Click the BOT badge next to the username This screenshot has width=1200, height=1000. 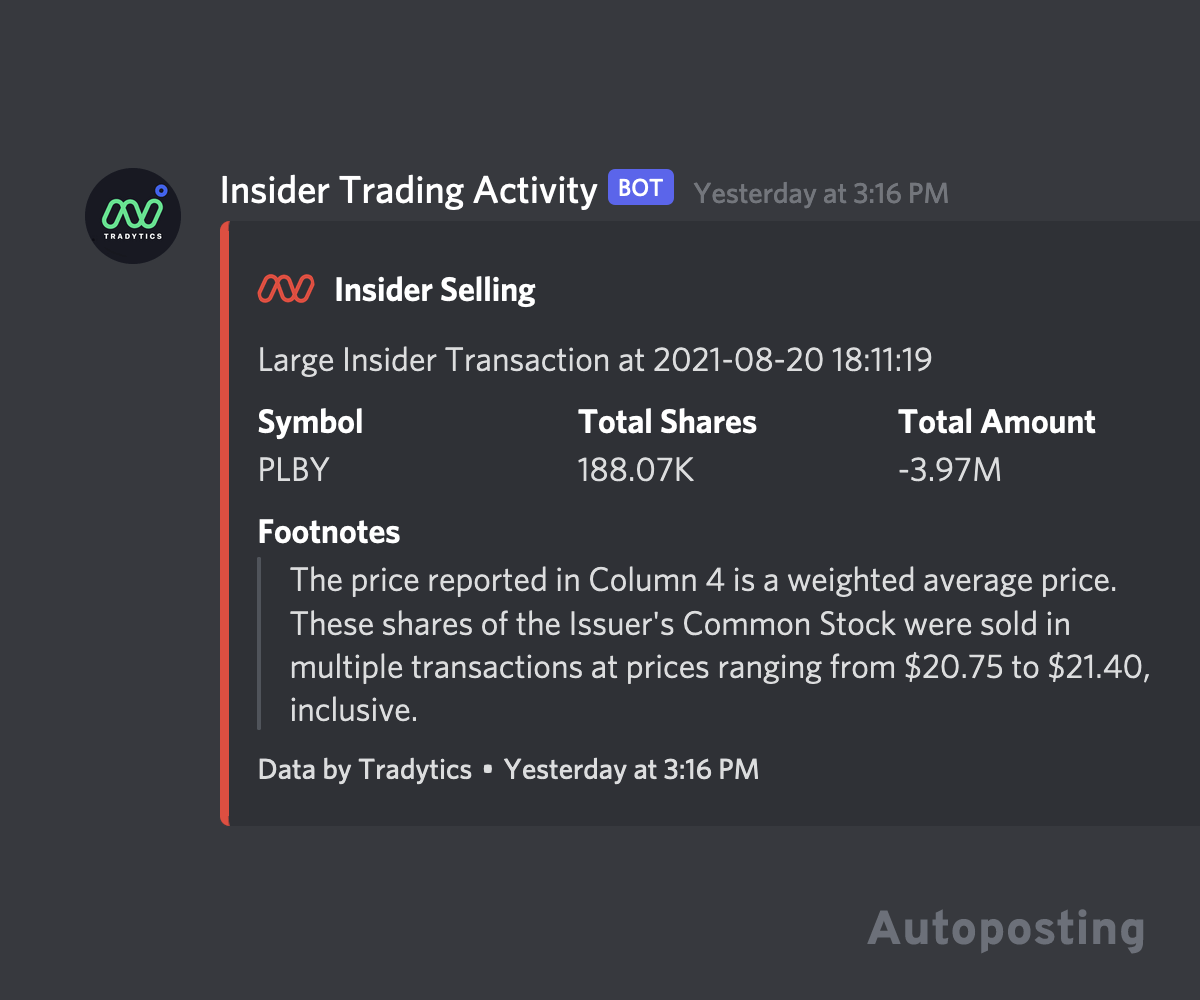point(640,187)
